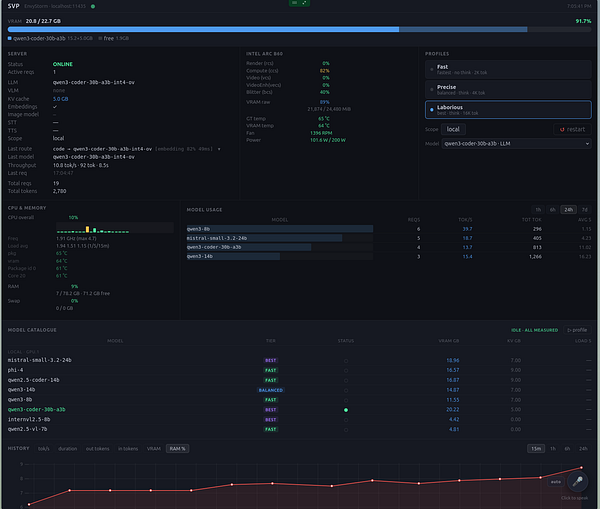Click the qwen2.5-coder-14b catalogue row name

(x=34, y=380)
